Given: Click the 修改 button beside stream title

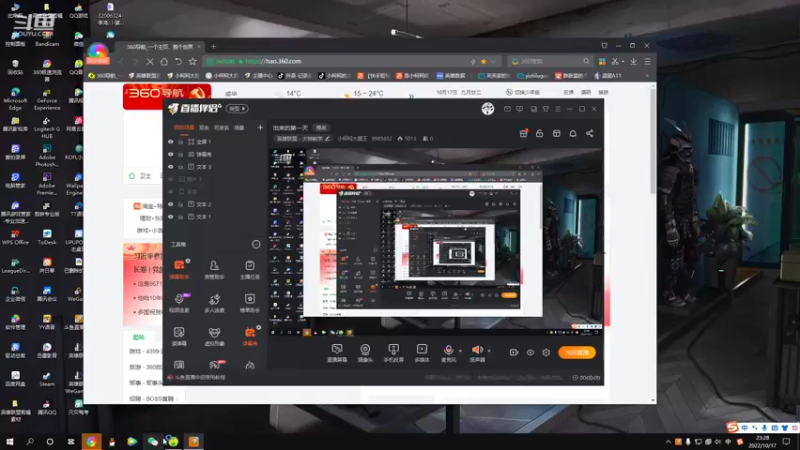Looking at the screenshot, I should tap(321, 128).
